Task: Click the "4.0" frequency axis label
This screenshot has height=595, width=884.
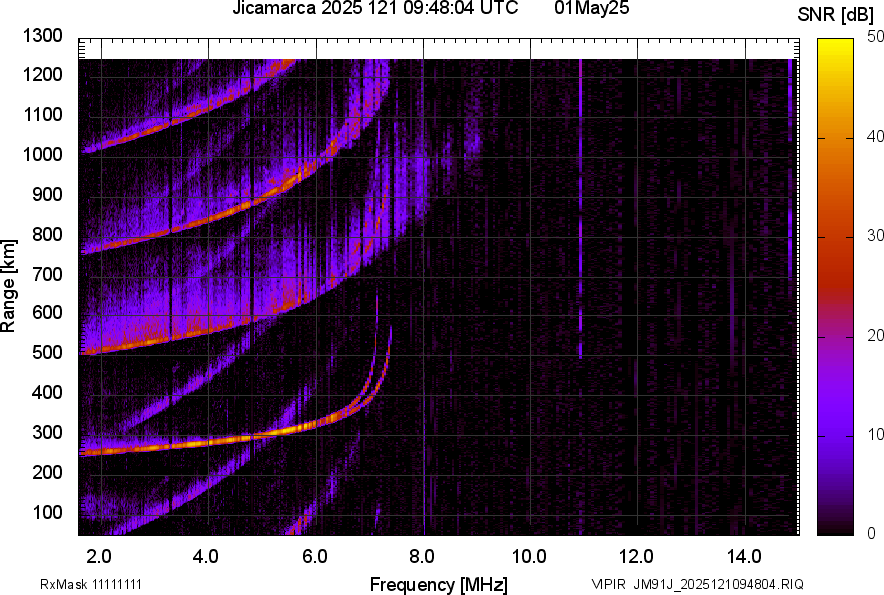Action: point(206,557)
